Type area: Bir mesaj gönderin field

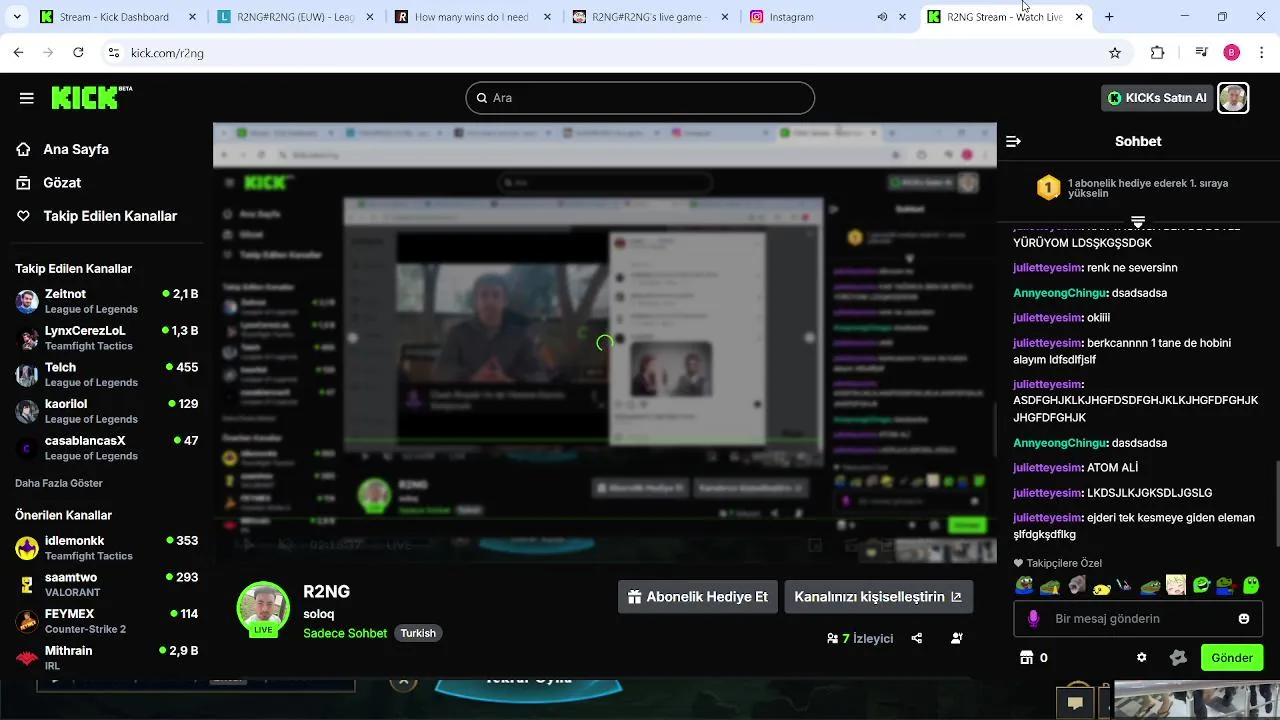(x=1139, y=619)
